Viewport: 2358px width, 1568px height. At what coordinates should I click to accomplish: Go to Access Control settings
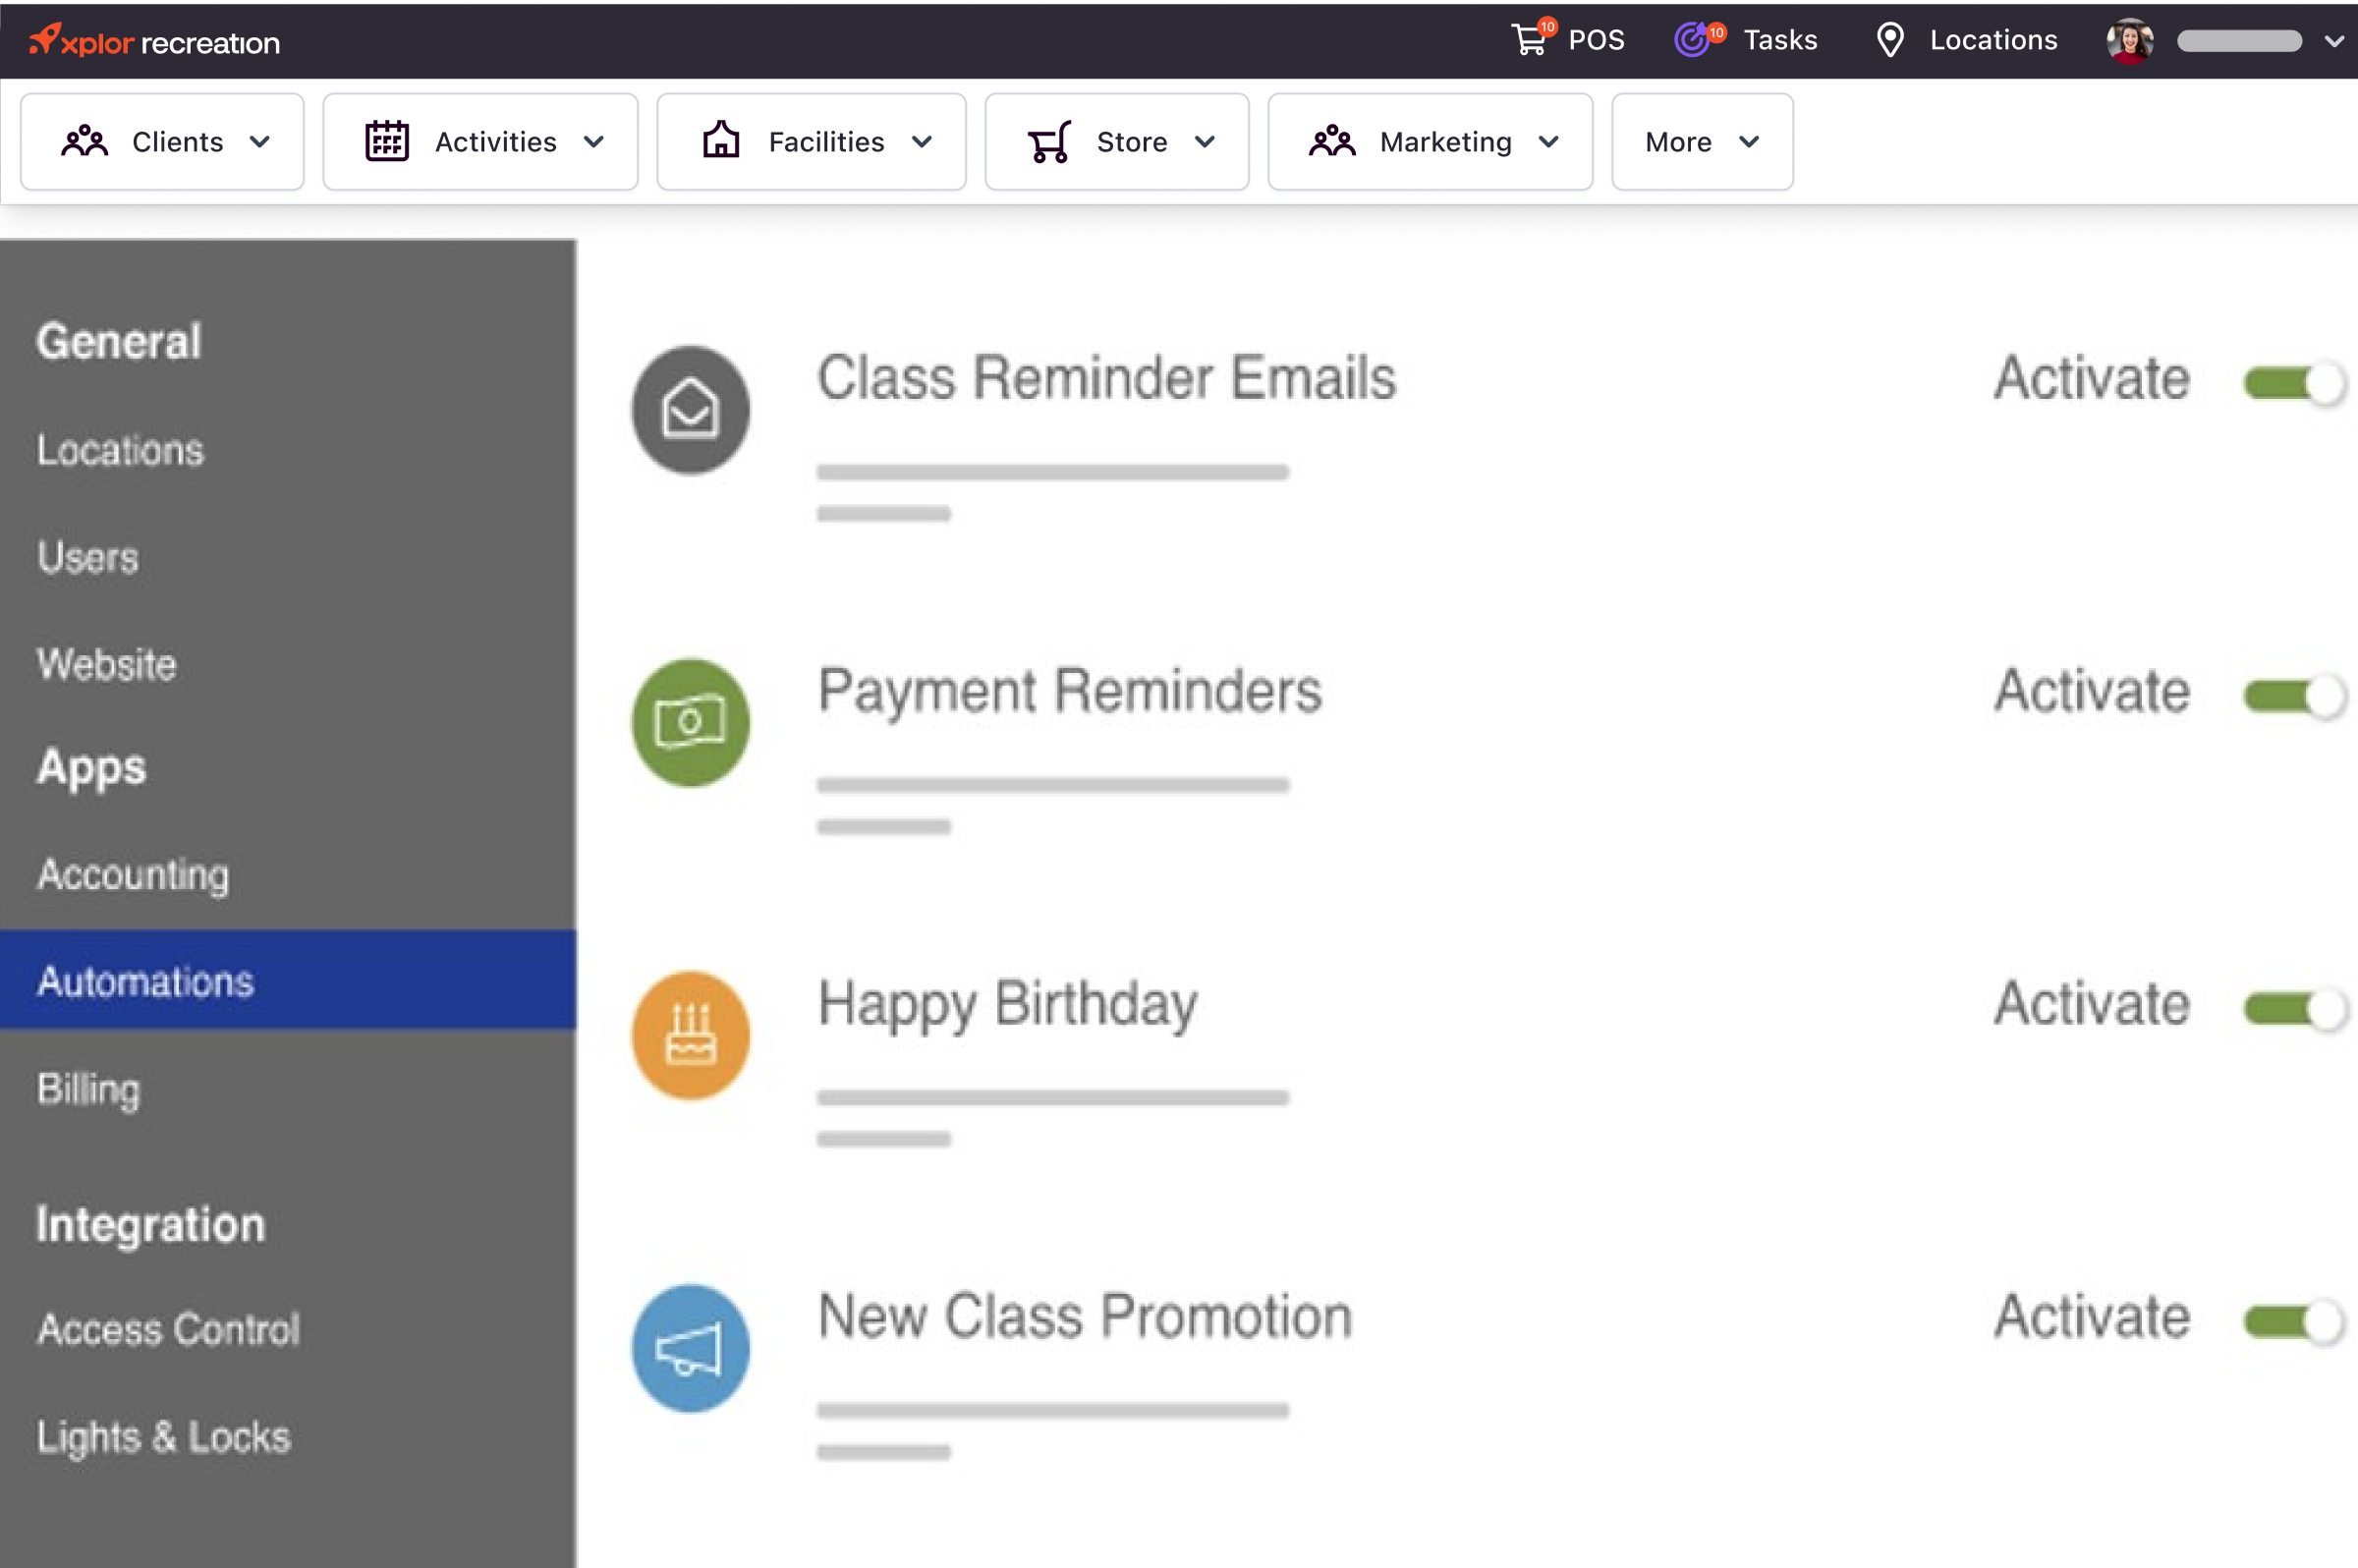click(168, 1329)
